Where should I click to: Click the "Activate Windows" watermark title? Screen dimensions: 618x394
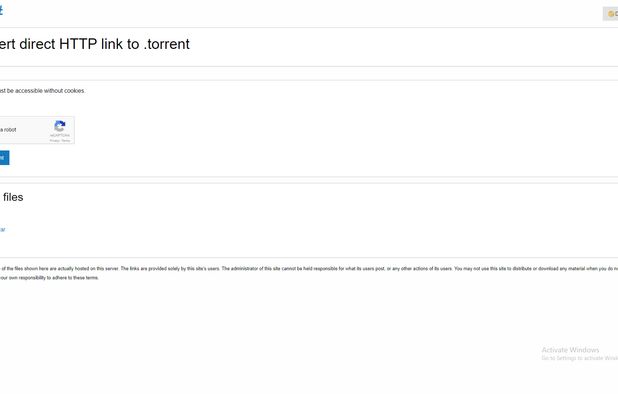tap(570, 350)
